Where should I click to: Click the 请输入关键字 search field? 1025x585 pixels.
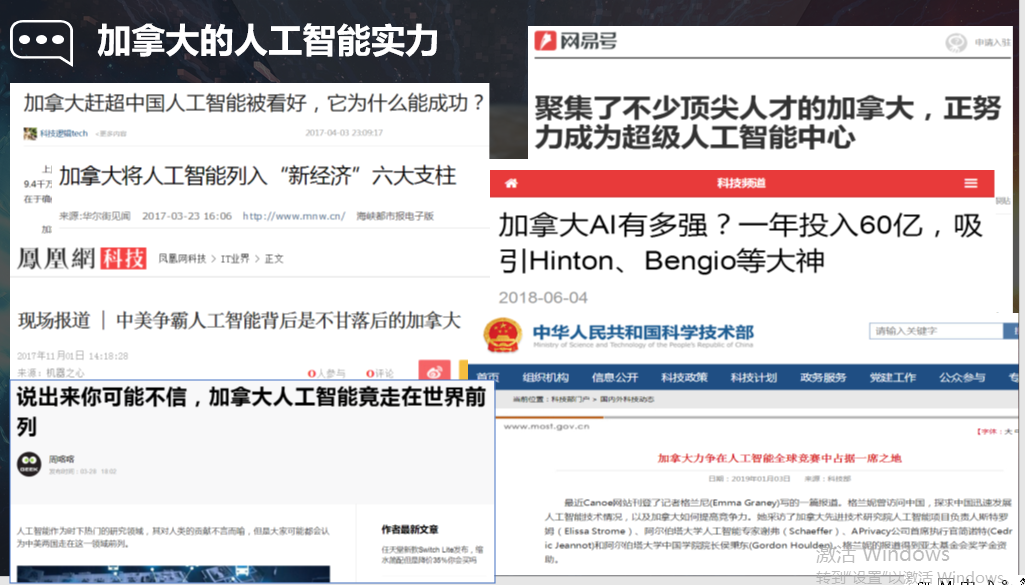click(x=930, y=331)
